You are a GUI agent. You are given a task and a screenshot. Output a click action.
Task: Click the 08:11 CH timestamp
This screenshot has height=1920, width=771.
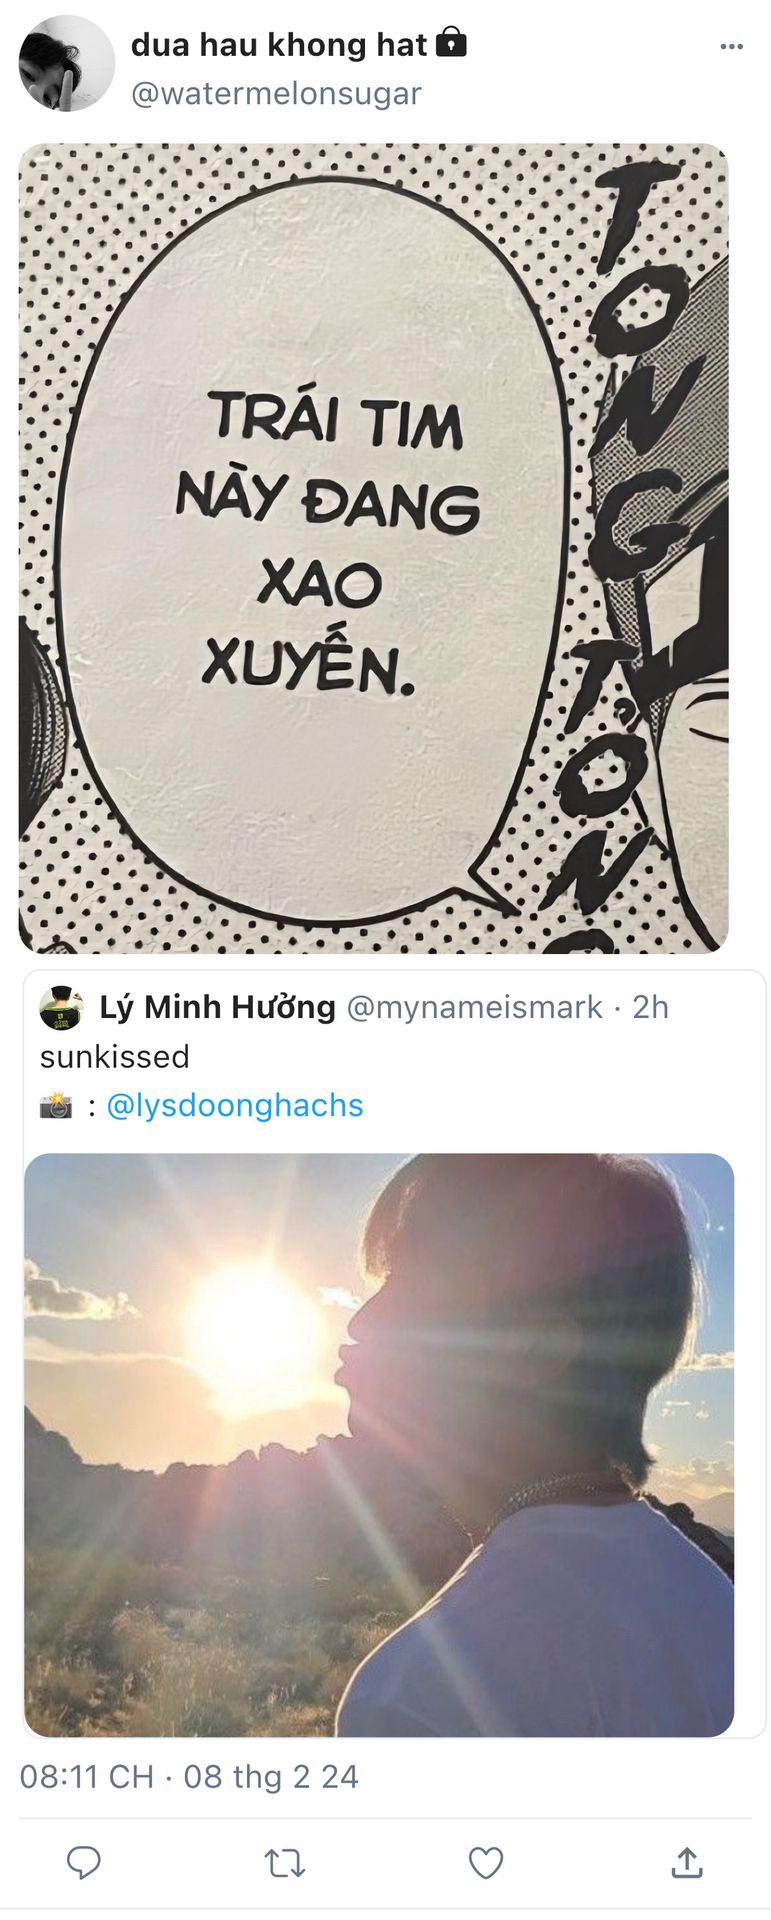pos(87,1776)
